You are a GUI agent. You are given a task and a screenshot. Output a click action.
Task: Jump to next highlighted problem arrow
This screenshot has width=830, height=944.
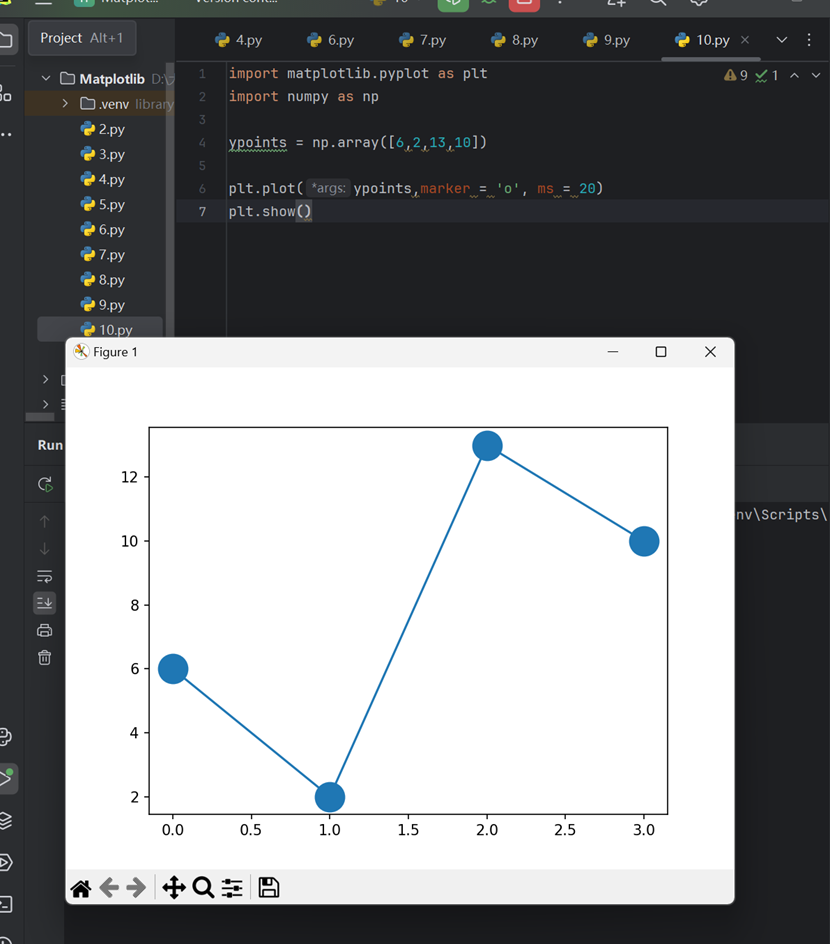point(816,75)
